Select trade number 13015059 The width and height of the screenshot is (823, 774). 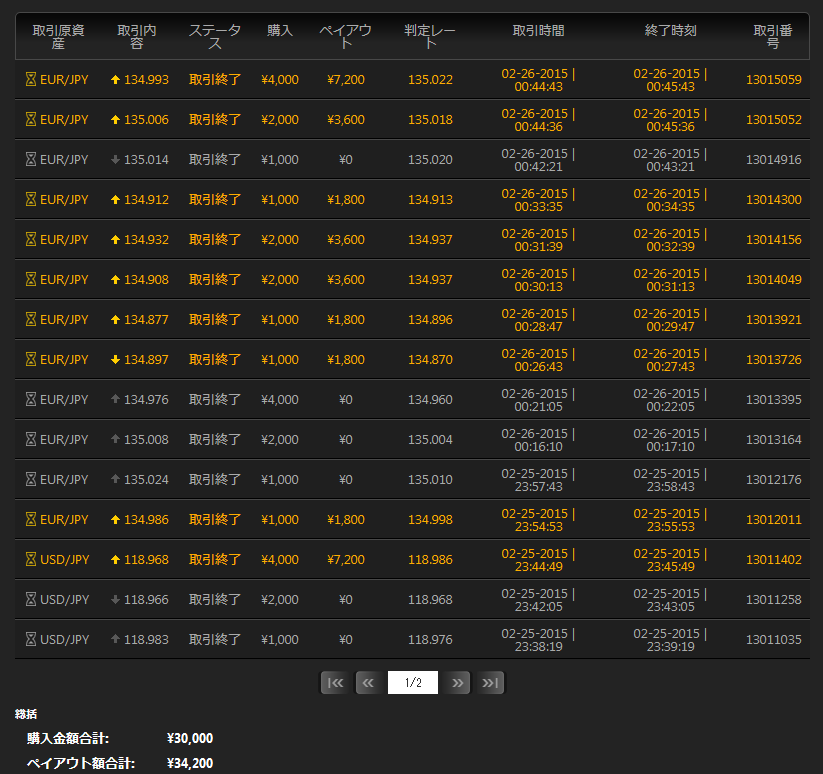tap(774, 79)
